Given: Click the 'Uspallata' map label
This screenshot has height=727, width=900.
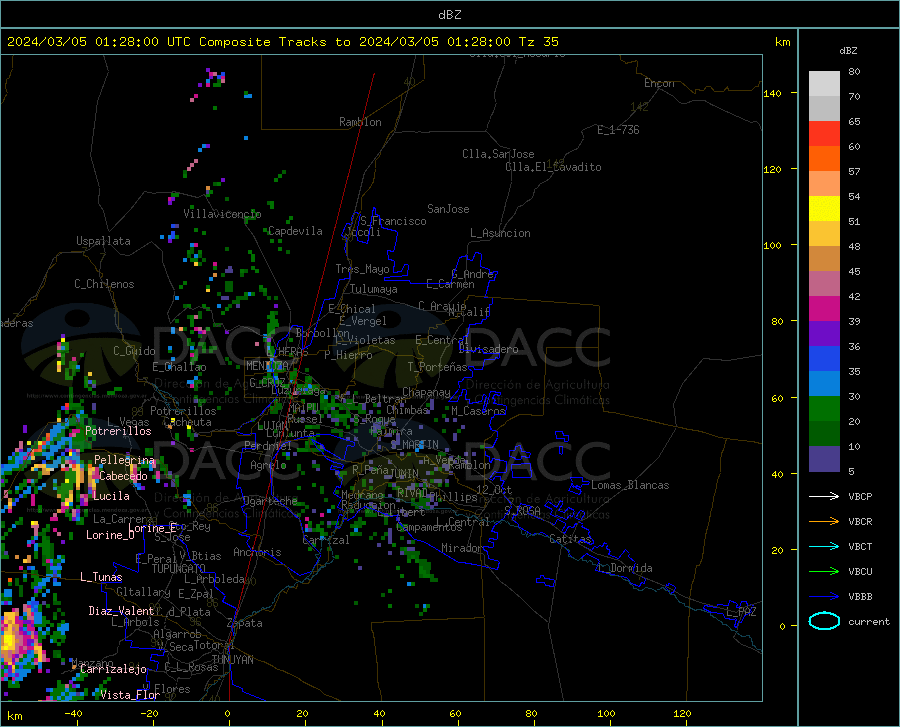Looking at the screenshot, I should [x=103, y=241].
